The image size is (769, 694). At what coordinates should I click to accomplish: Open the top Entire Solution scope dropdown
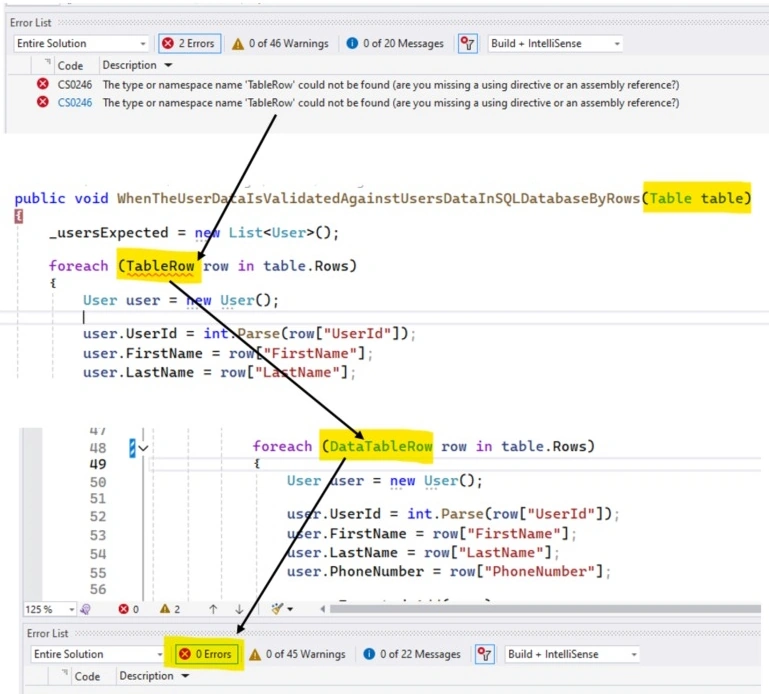pos(81,44)
